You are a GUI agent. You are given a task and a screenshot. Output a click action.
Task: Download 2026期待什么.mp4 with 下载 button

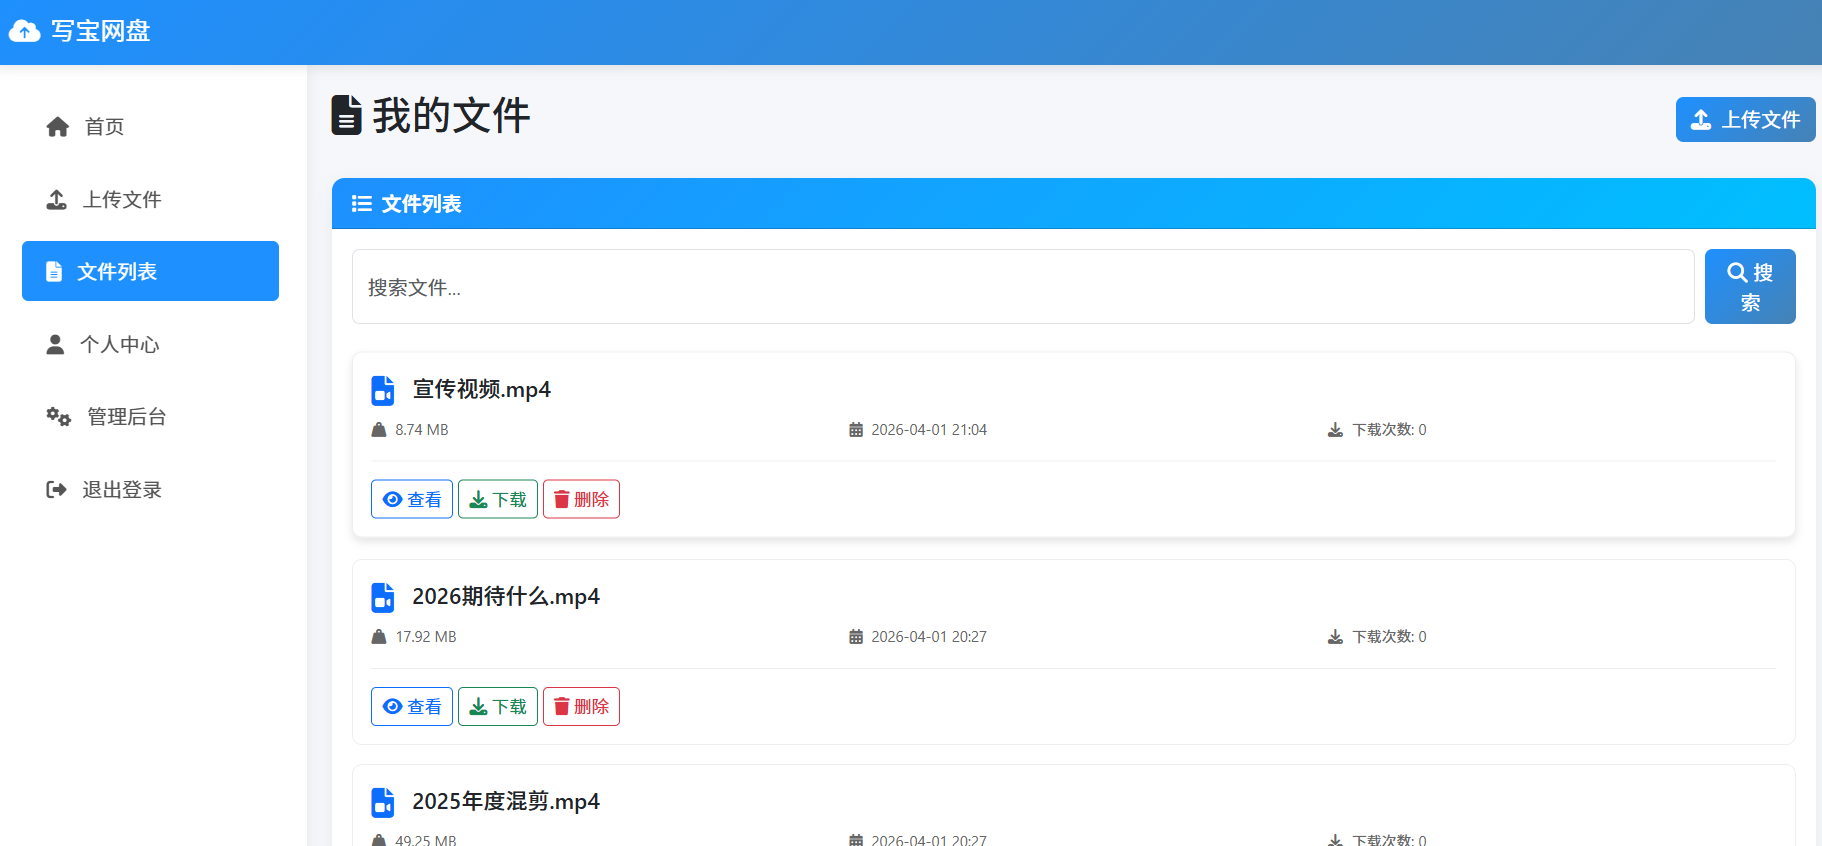click(498, 706)
